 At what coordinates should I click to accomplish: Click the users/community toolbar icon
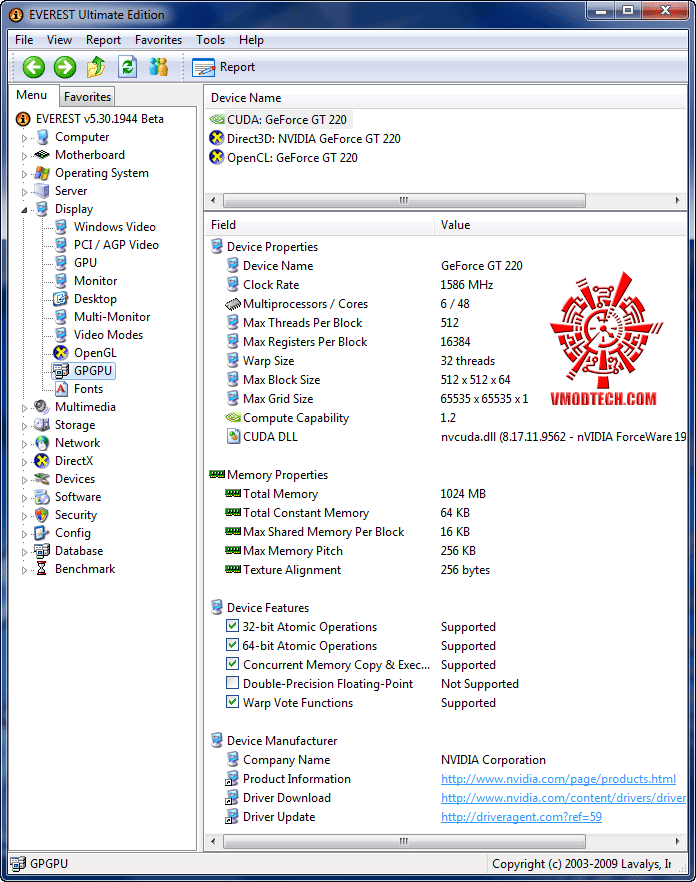tap(159, 67)
